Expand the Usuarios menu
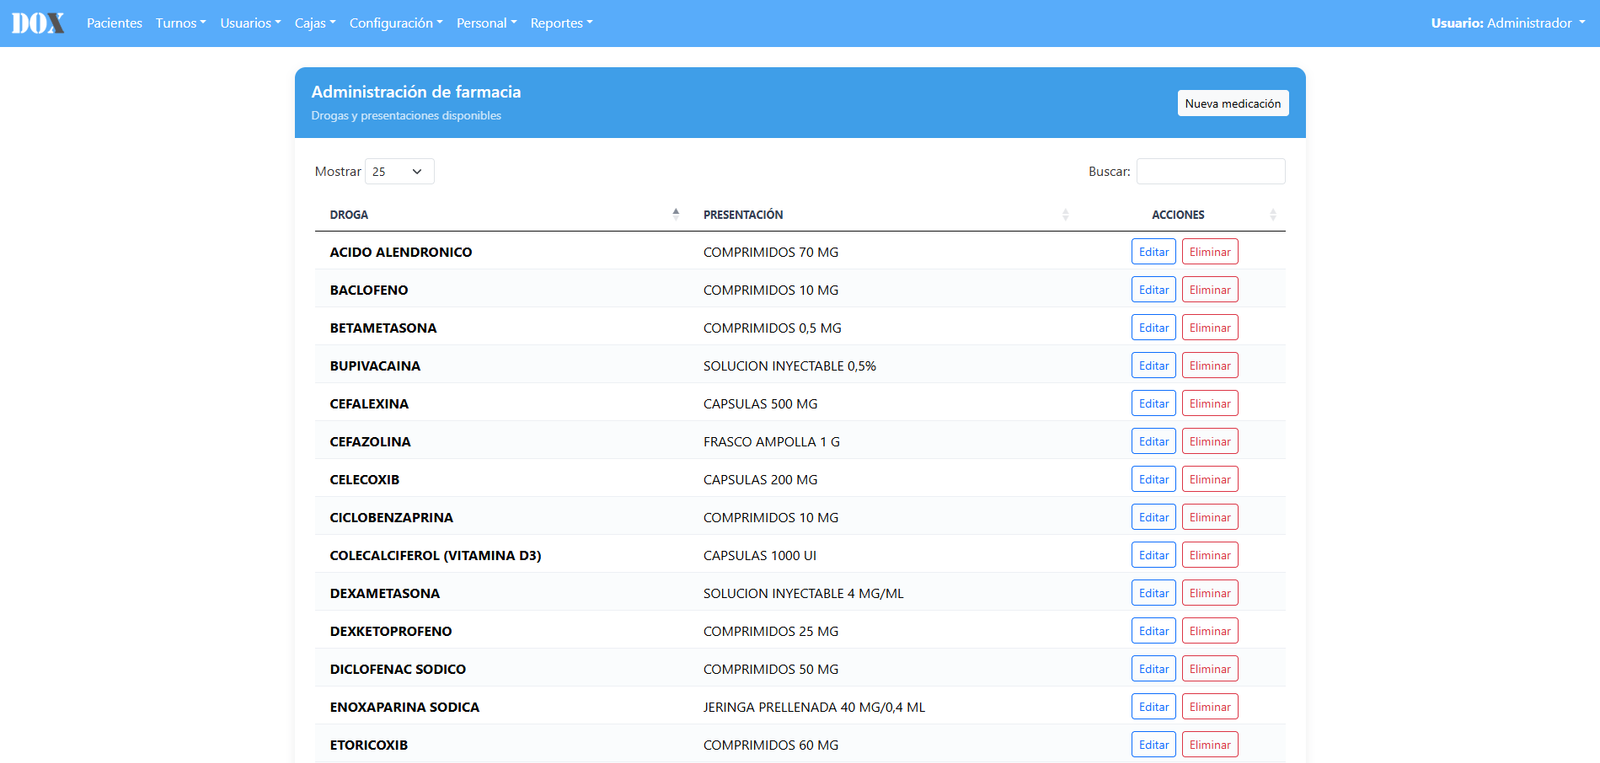This screenshot has height=763, width=1600. (250, 23)
